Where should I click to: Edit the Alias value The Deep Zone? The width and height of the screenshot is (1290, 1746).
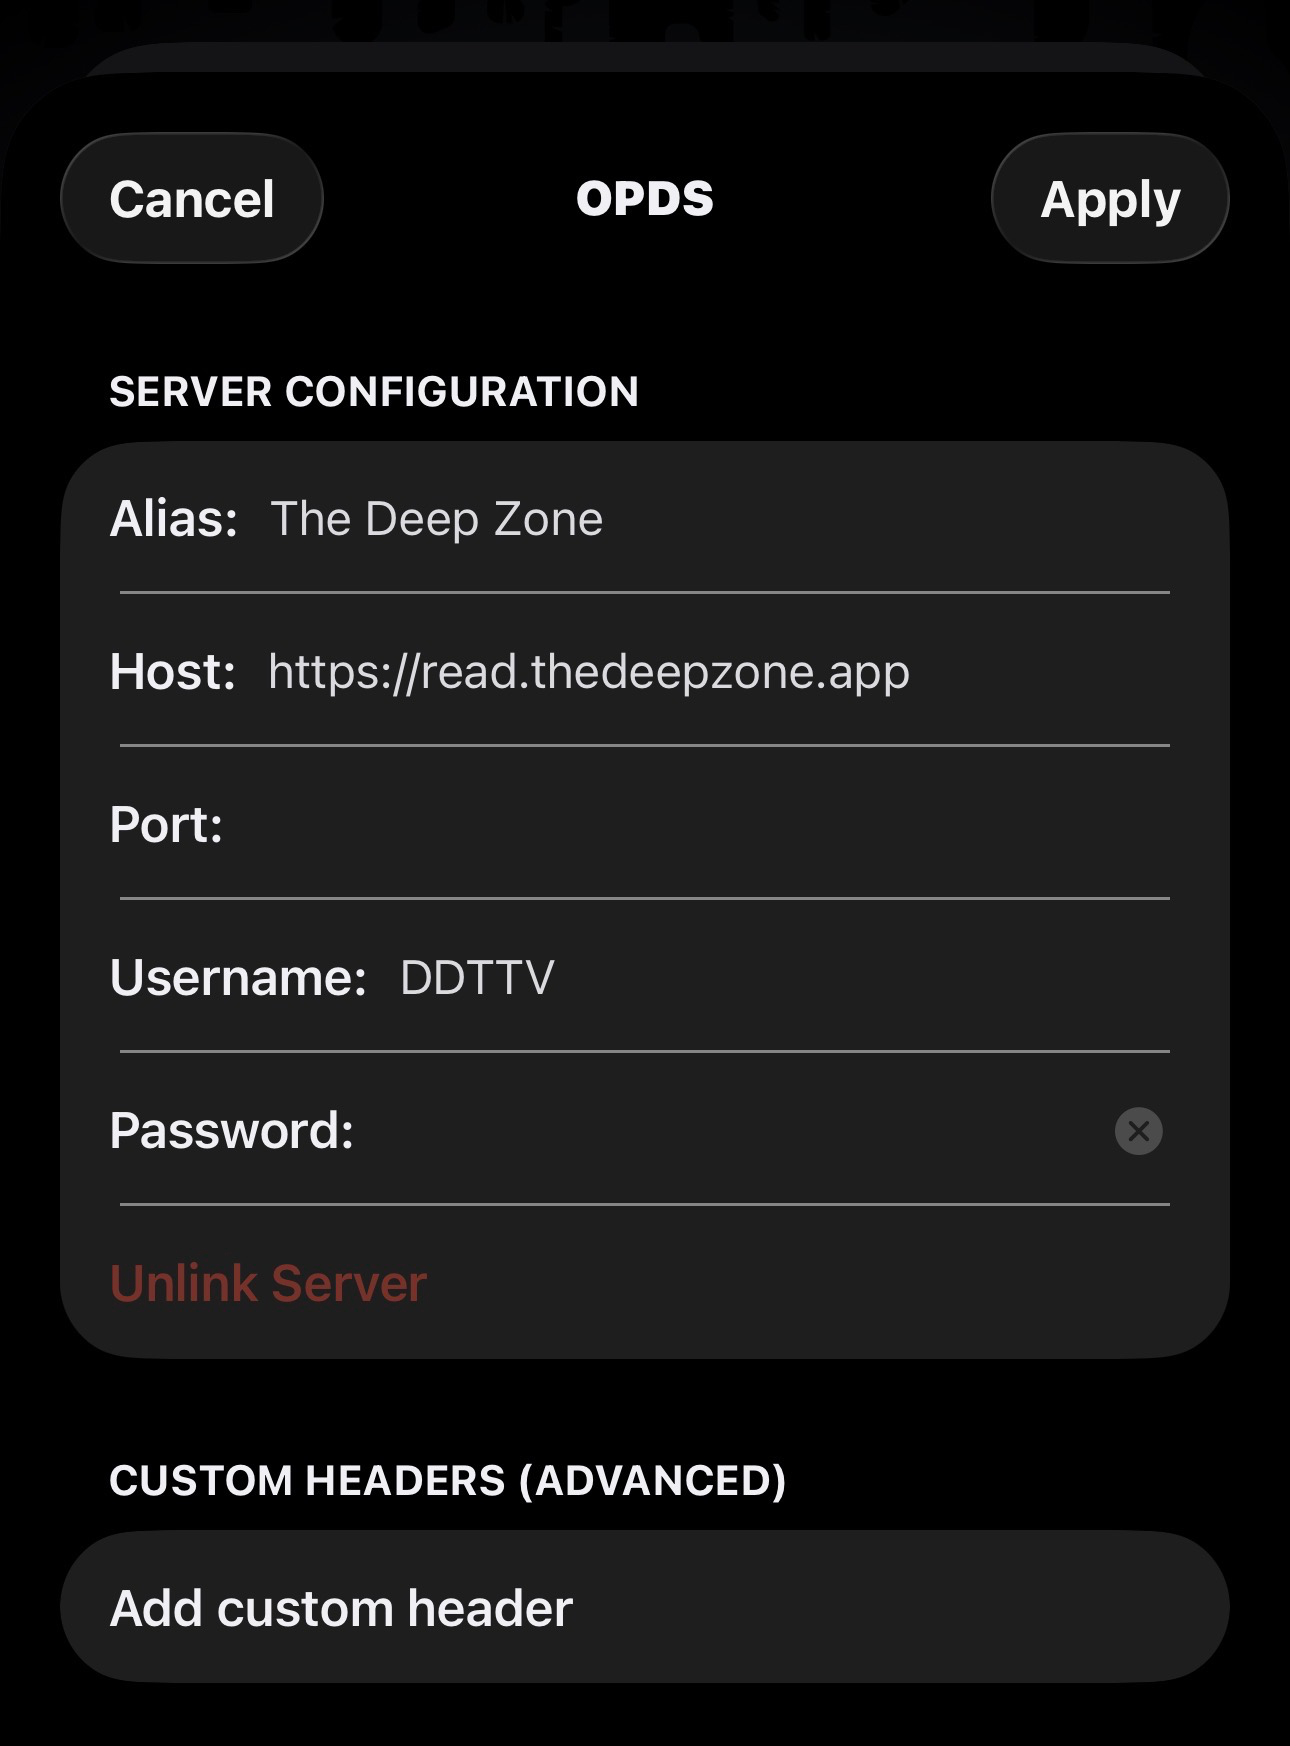[437, 519]
